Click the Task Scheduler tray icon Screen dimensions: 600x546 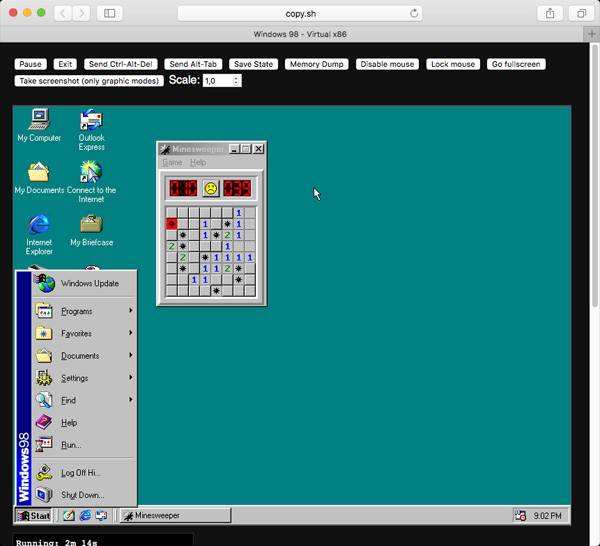click(520, 516)
